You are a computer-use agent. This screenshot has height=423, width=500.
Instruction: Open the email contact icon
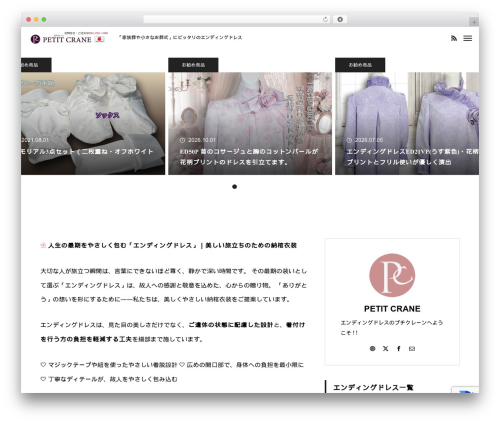[x=412, y=349]
